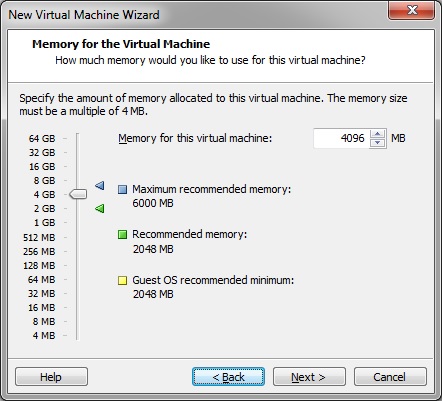443x401 pixels.
Task: Go to the Next wizard page
Action: point(309,377)
